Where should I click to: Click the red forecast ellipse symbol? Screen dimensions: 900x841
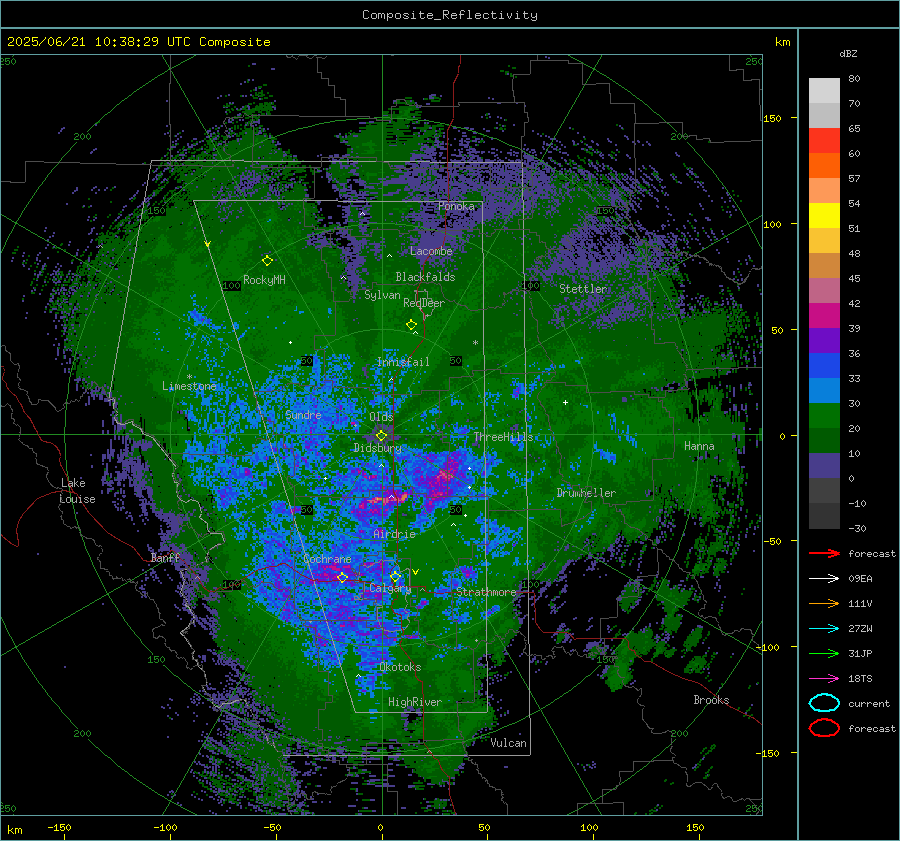point(824,728)
